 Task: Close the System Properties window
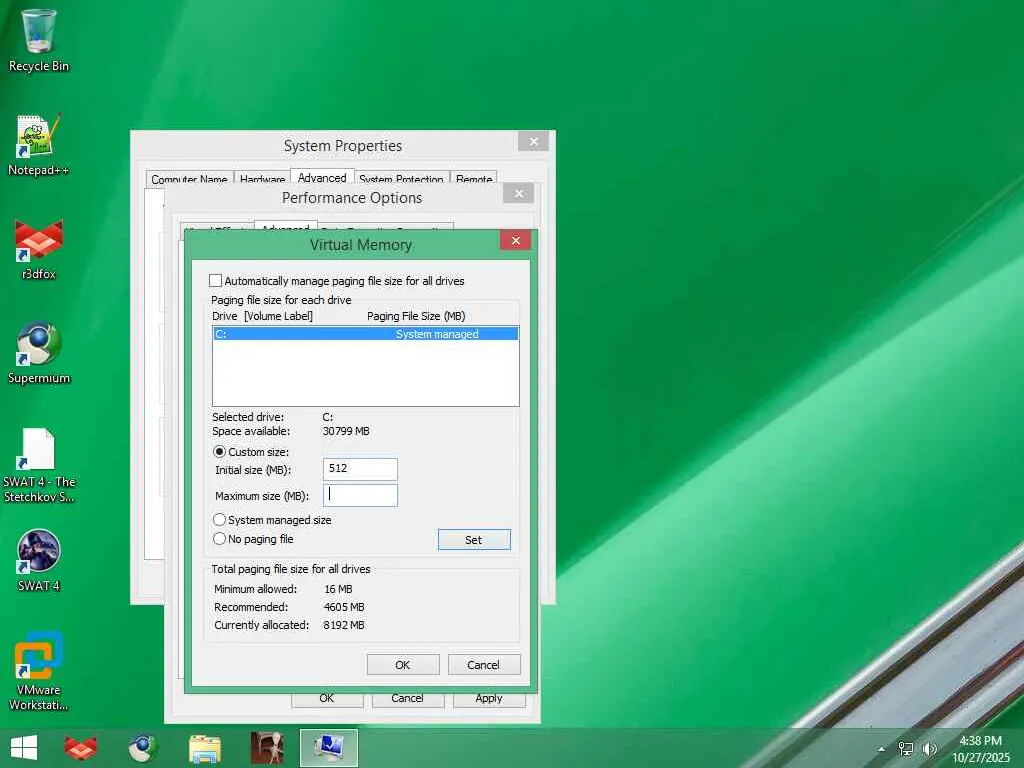[x=534, y=141]
